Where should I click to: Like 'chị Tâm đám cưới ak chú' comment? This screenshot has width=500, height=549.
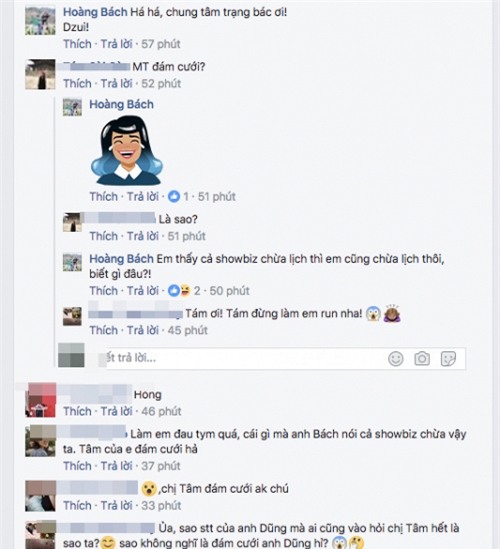click(77, 506)
